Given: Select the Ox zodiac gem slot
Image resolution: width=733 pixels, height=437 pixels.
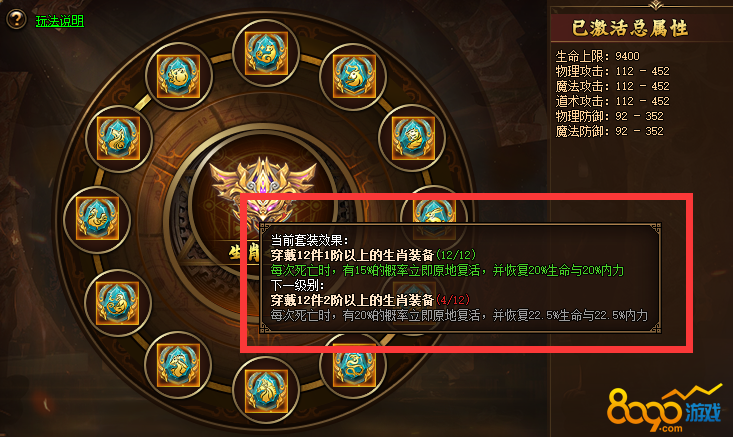Looking at the screenshot, I should (x=354, y=77).
